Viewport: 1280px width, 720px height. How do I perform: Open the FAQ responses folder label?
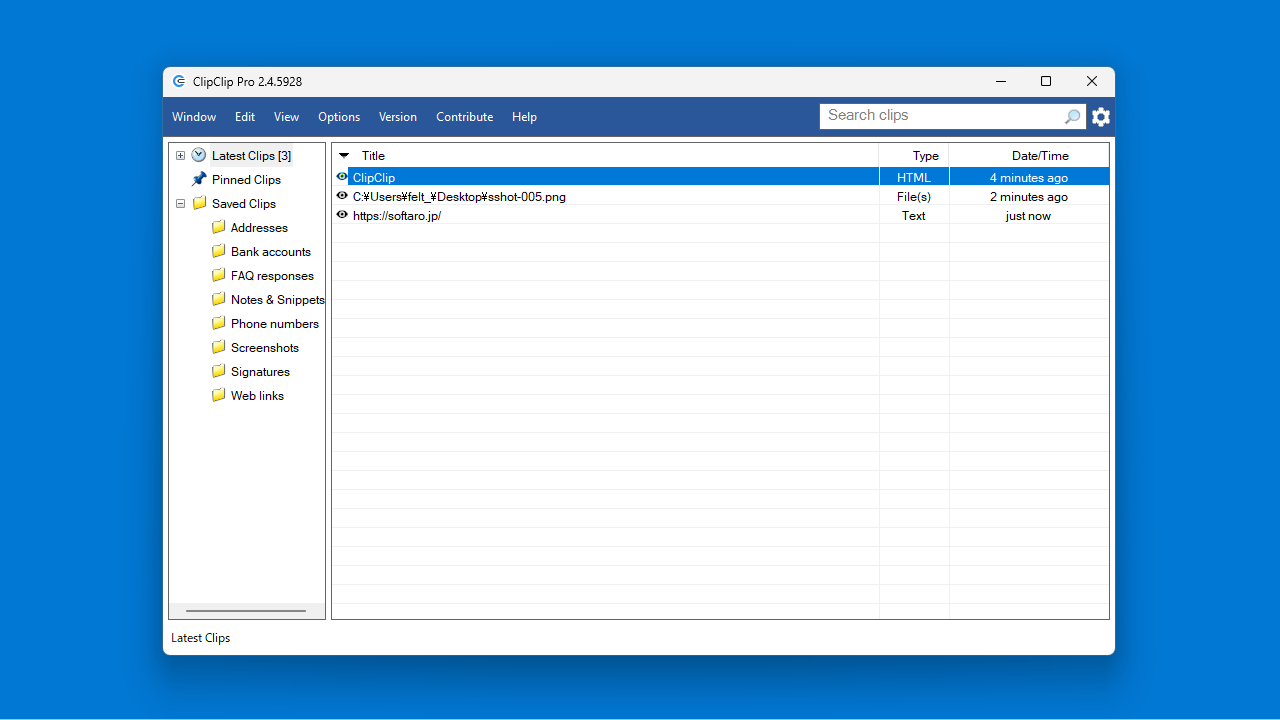pos(272,275)
